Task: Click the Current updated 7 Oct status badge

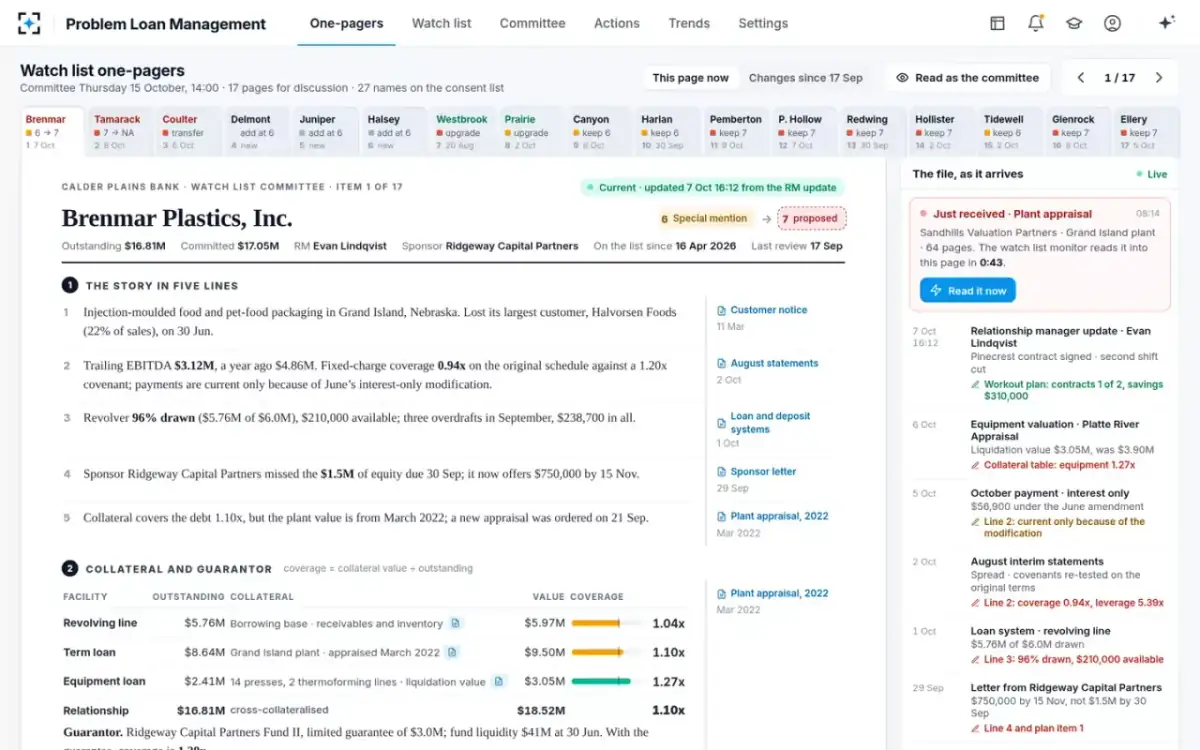Action: (712, 187)
